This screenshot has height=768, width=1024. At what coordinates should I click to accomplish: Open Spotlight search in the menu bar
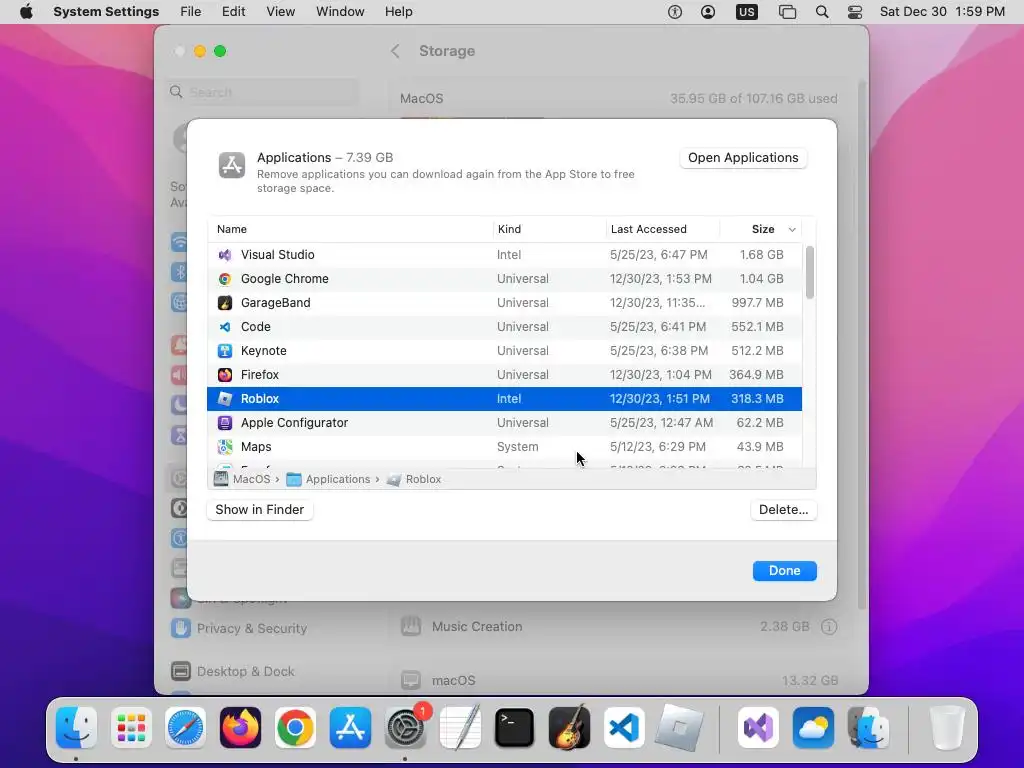[822, 12]
